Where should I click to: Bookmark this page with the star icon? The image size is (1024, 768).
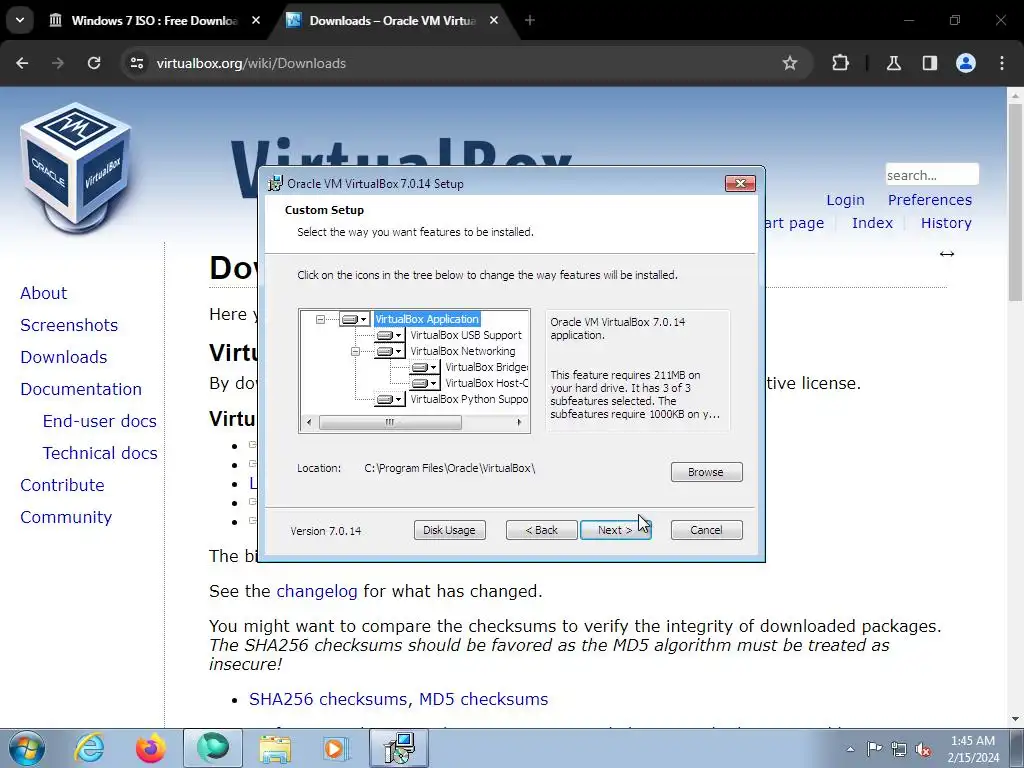[x=790, y=63]
